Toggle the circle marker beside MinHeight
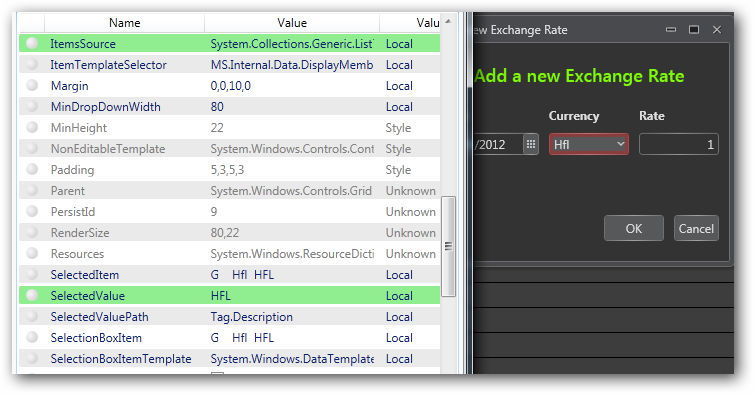 [32, 127]
